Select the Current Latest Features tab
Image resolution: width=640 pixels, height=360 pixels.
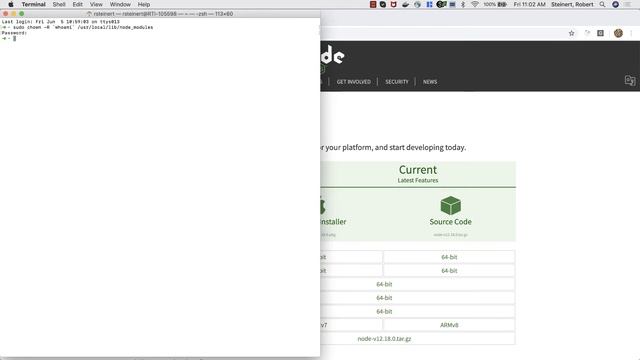pyautogui.click(x=418, y=174)
